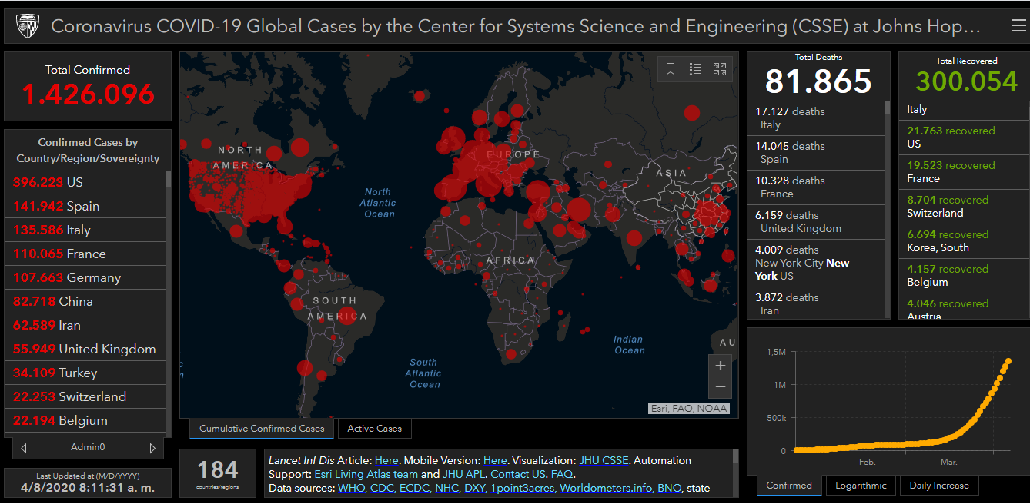Screen dimensions: 1030x503
Task: Click the Total Recovered 300.054 number
Action: click(x=966, y=80)
